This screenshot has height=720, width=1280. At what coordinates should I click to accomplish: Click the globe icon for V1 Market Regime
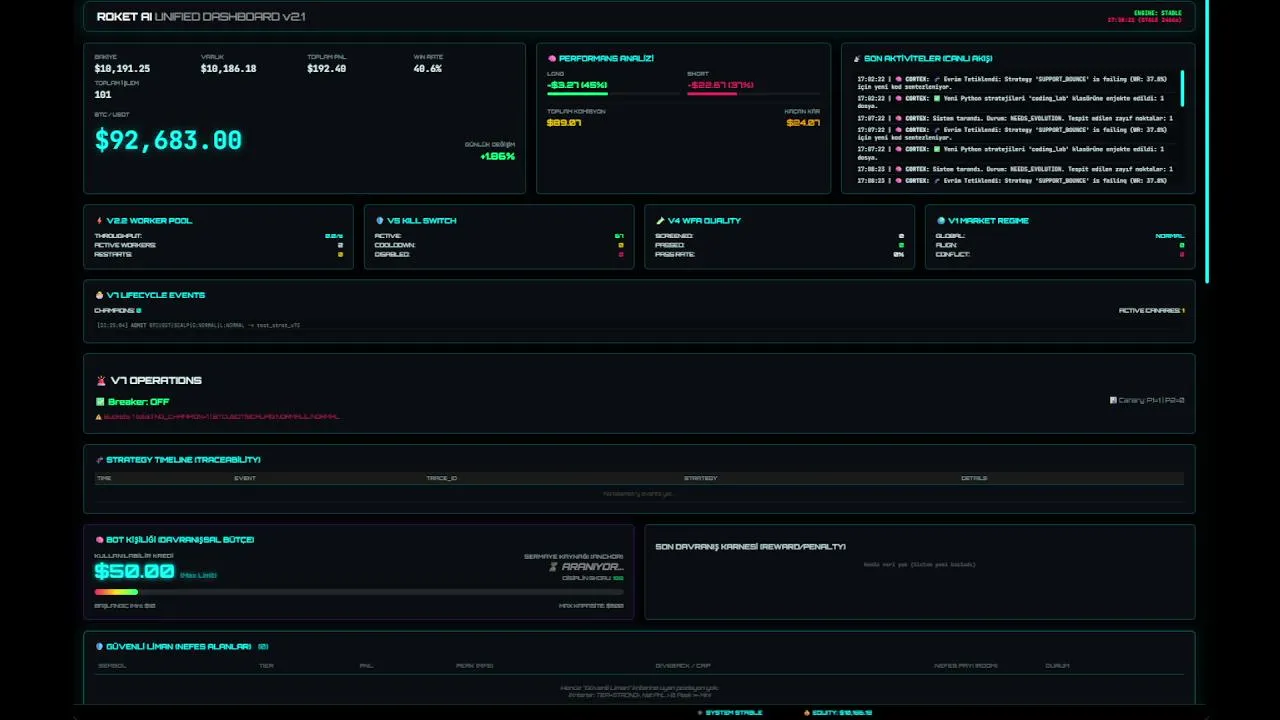point(941,221)
